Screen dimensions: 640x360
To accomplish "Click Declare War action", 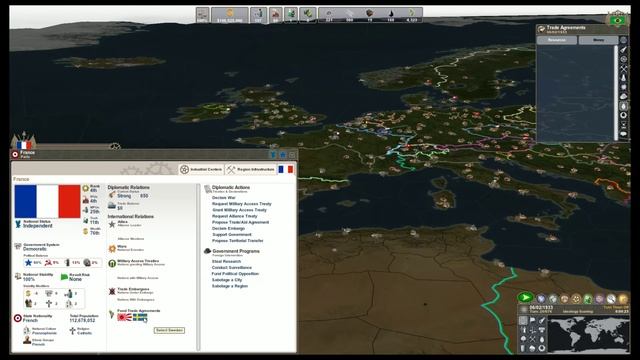I will point(224,198).
